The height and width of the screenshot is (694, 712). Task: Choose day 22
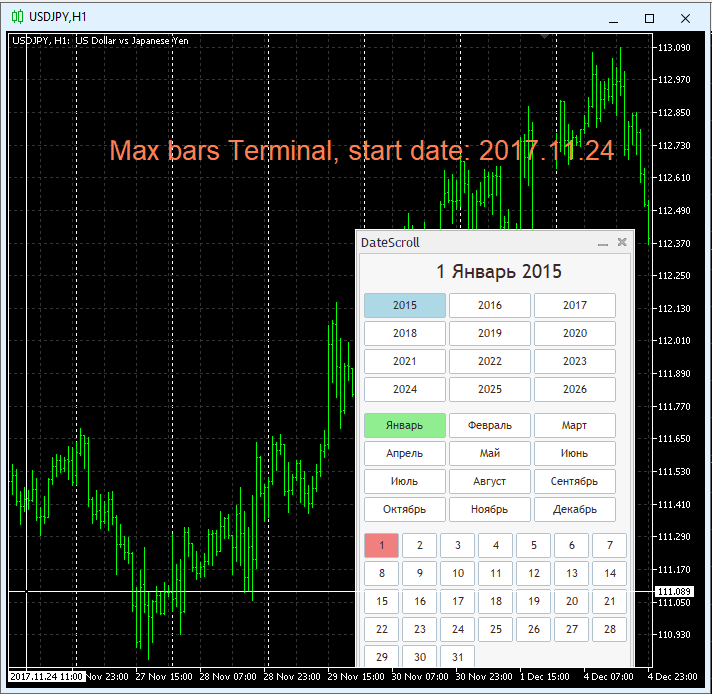point(381,630)
